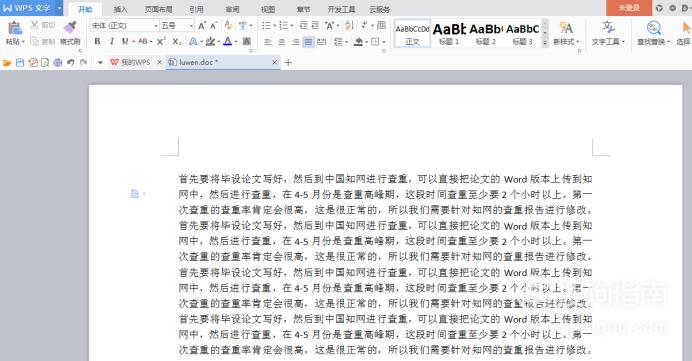Screen dimensions: 692x361
Task: Apply text highlight color pen
Action: pos(210,41)
